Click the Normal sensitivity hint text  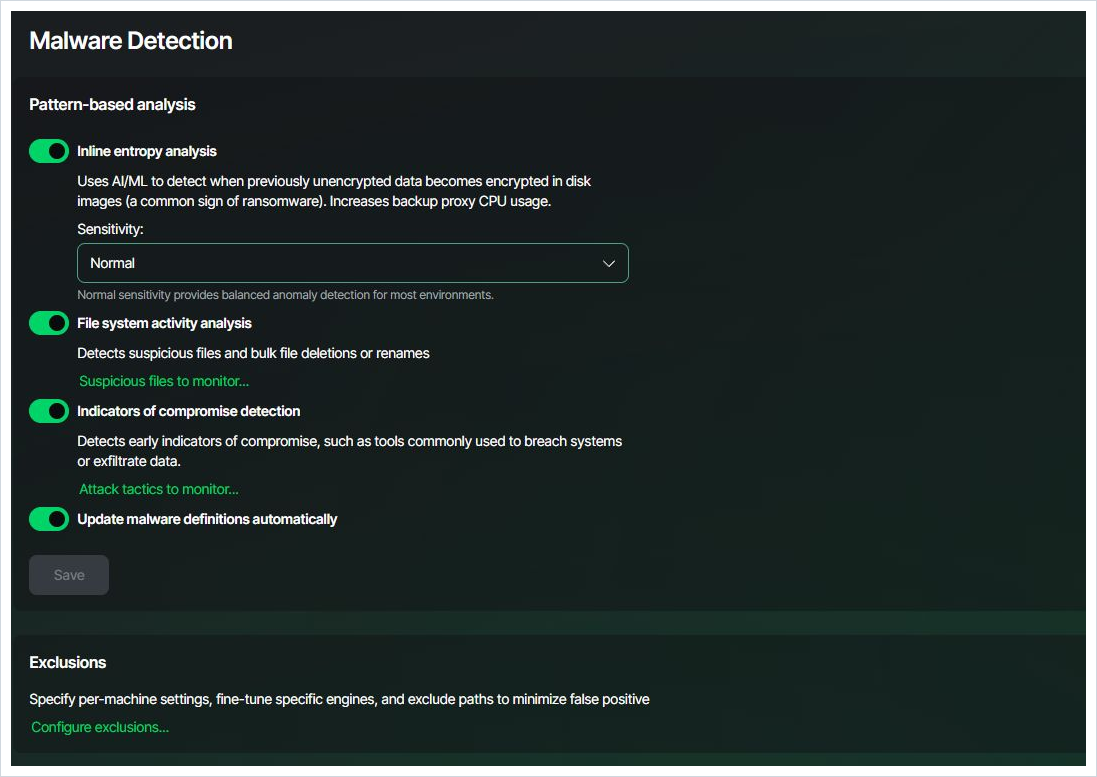[285, 294]
